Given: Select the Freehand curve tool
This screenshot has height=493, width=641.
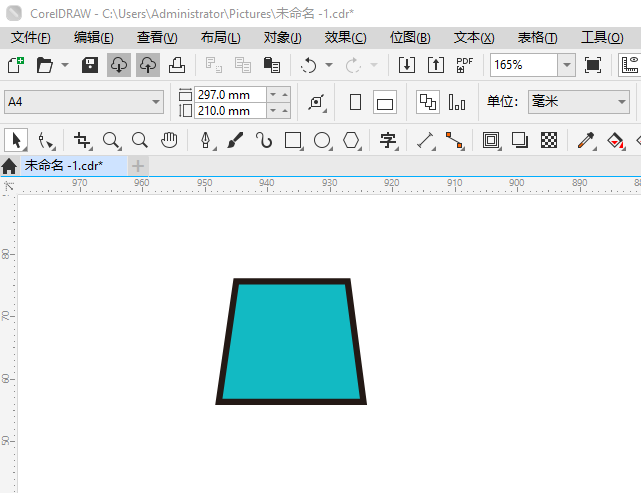Looking at the screenshot, I should (x=264, y=141).
